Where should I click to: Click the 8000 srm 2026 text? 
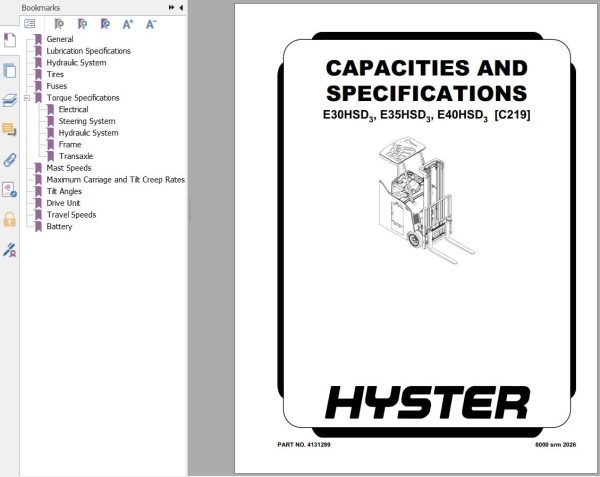coord(555,444)
